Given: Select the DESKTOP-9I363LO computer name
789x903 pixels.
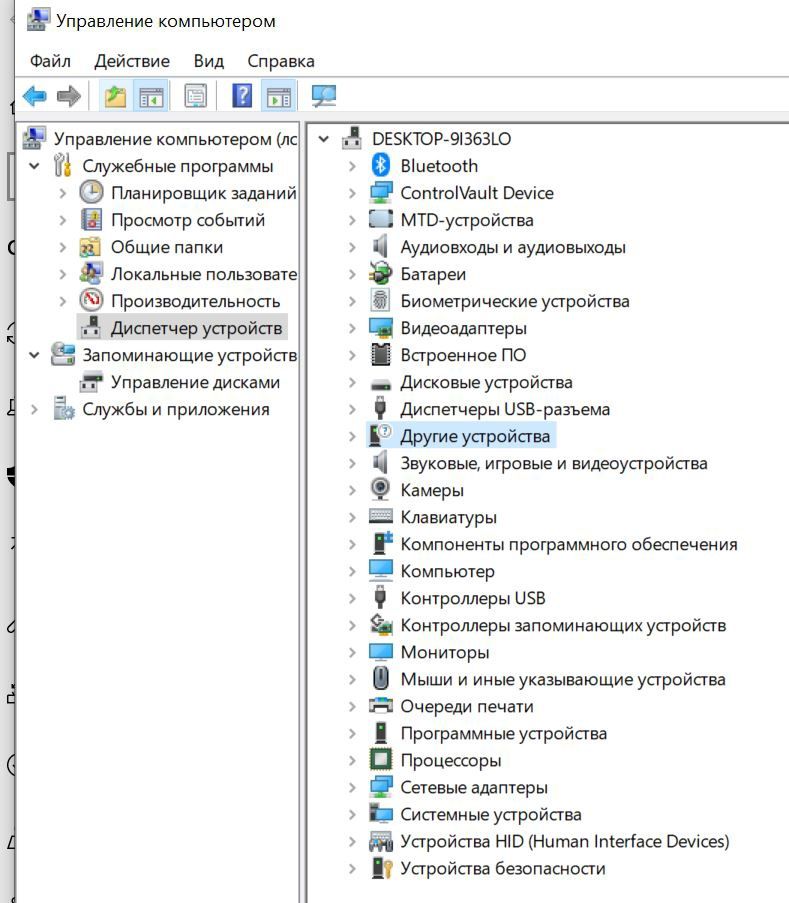Looking at the screenshot, I should 442,139.
